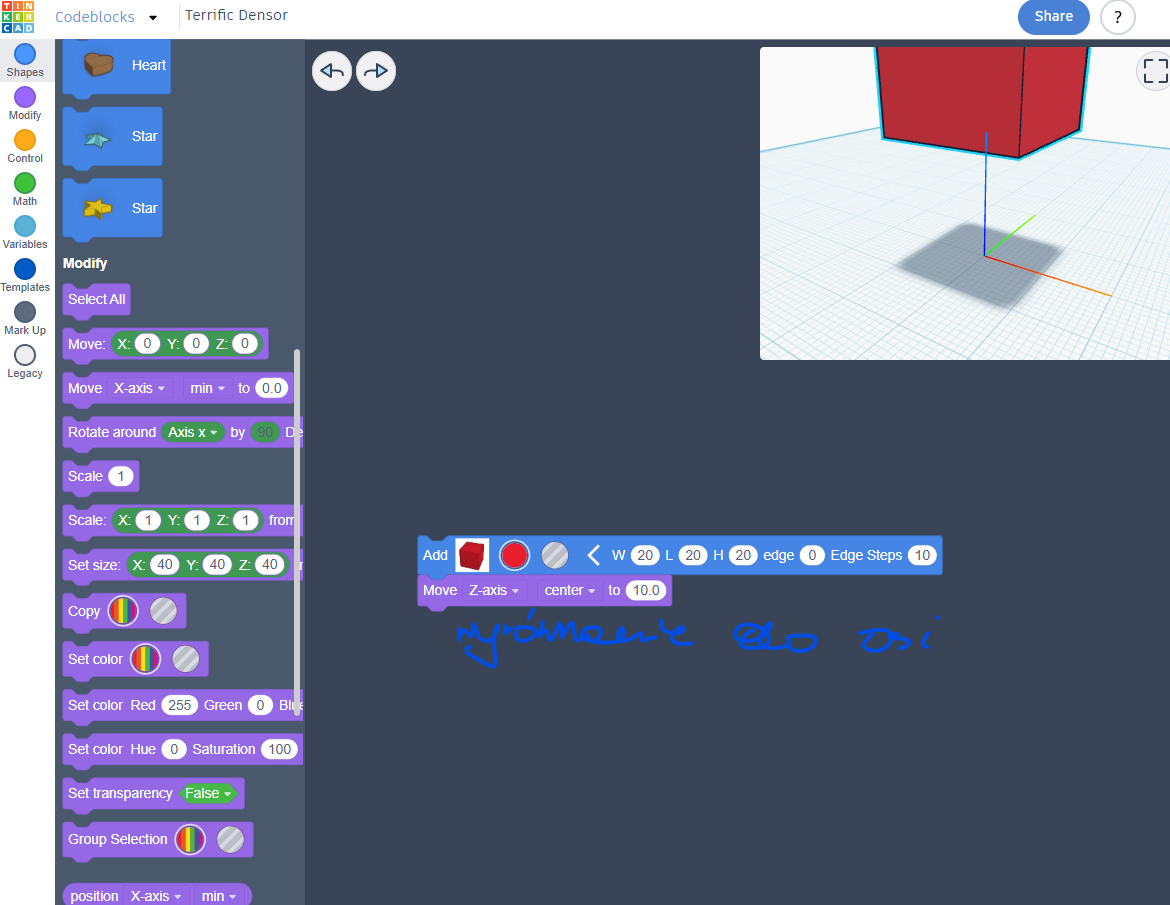
Task: Click the Share button
Action: [x=1053, y=16]
